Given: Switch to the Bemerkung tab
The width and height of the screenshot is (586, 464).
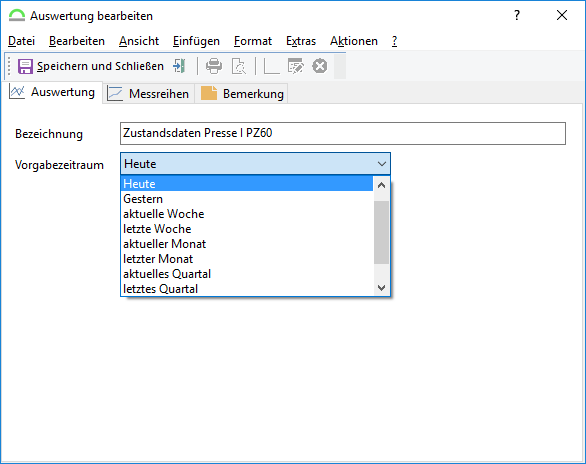Looking at the screenshot, I should tap(242, 93).
